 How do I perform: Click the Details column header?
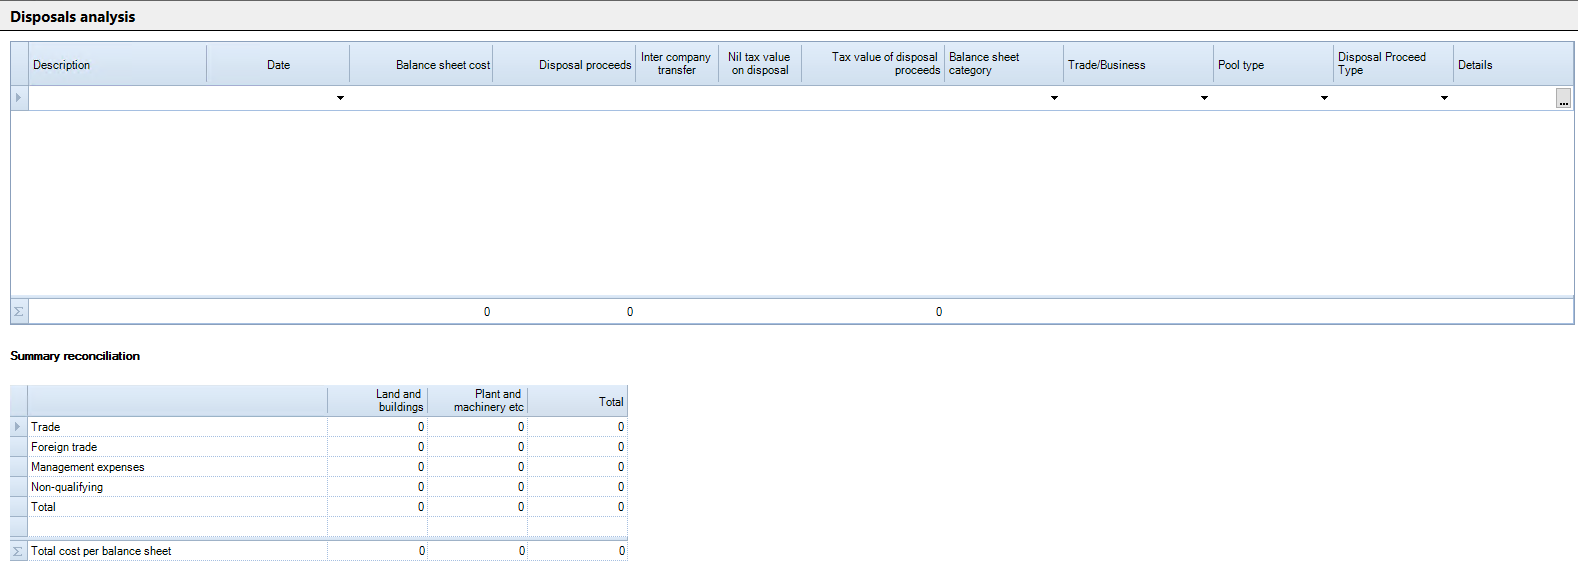(1514, 65)
